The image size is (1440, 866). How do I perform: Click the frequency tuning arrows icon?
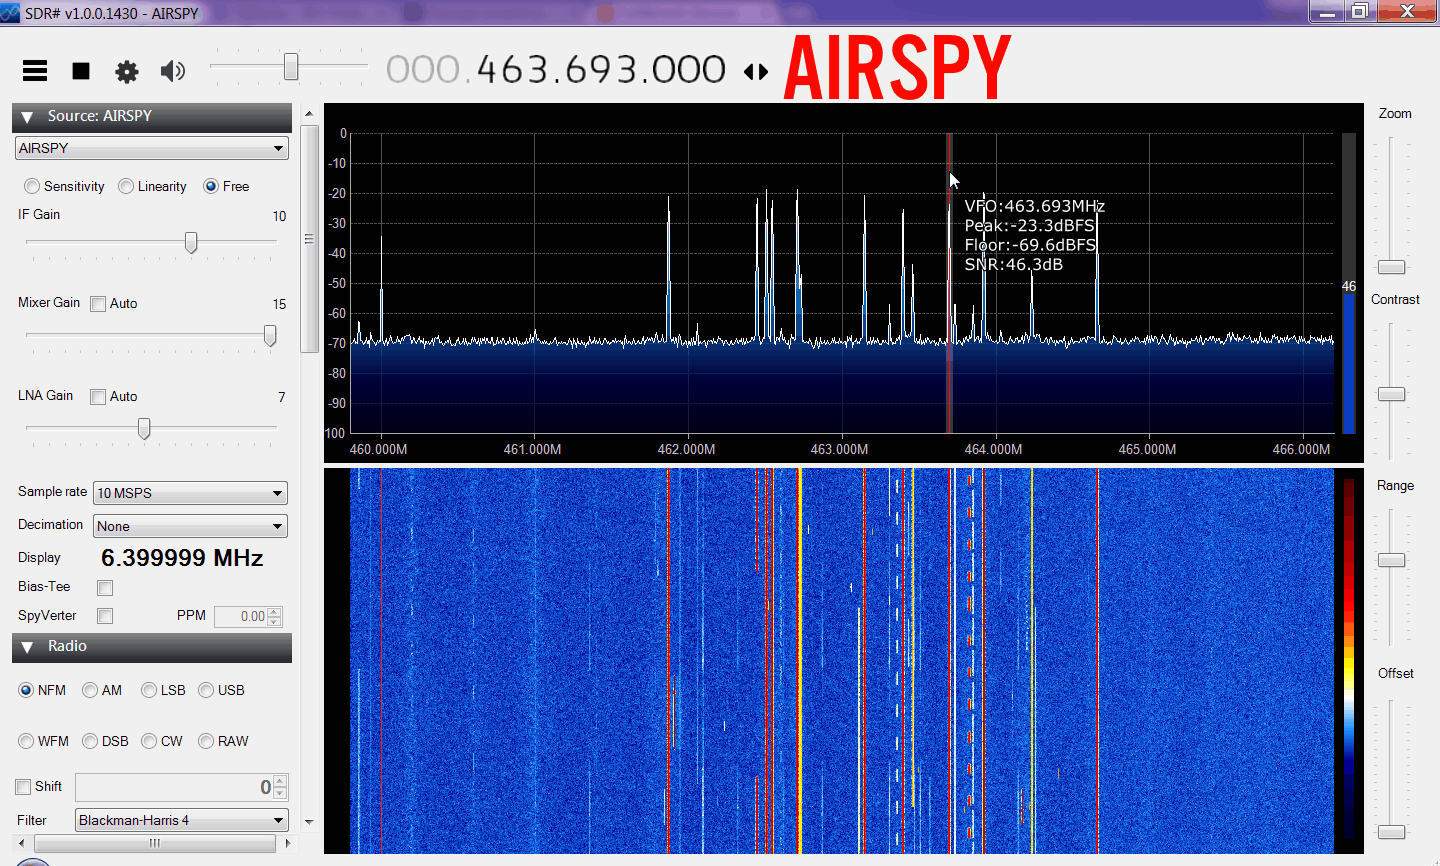pyautogui.click(x=756, y=72)
